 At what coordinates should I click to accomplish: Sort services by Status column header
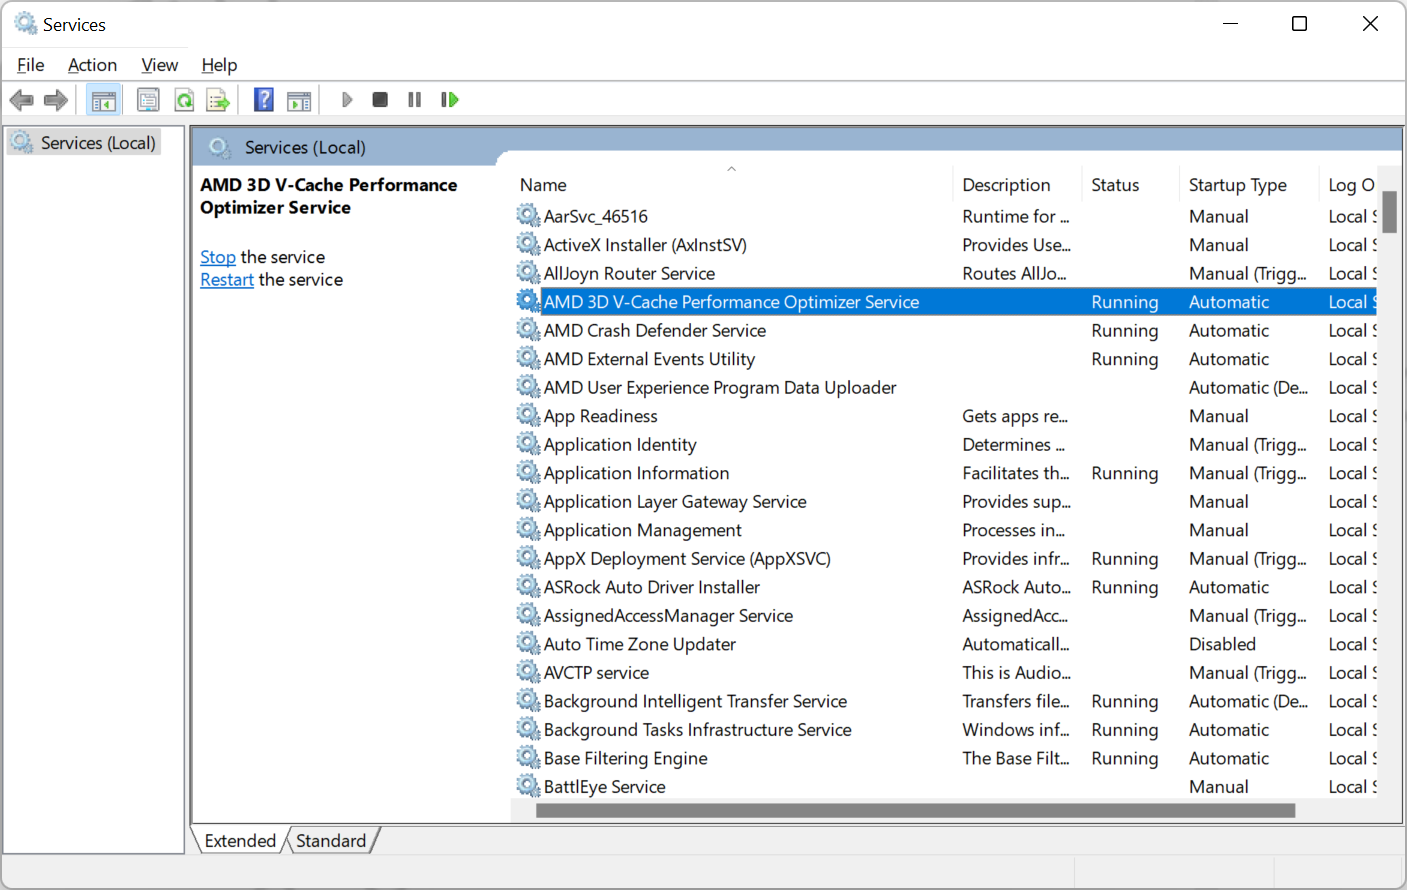(1115, 185)
